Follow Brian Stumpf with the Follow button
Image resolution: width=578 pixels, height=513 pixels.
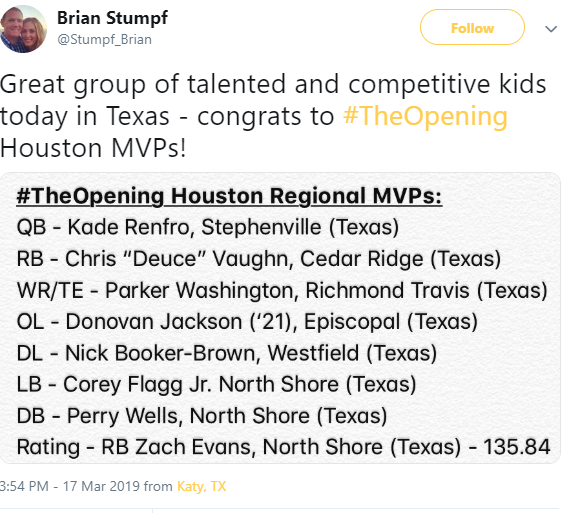pyautogui.click(x=472, y=27)
